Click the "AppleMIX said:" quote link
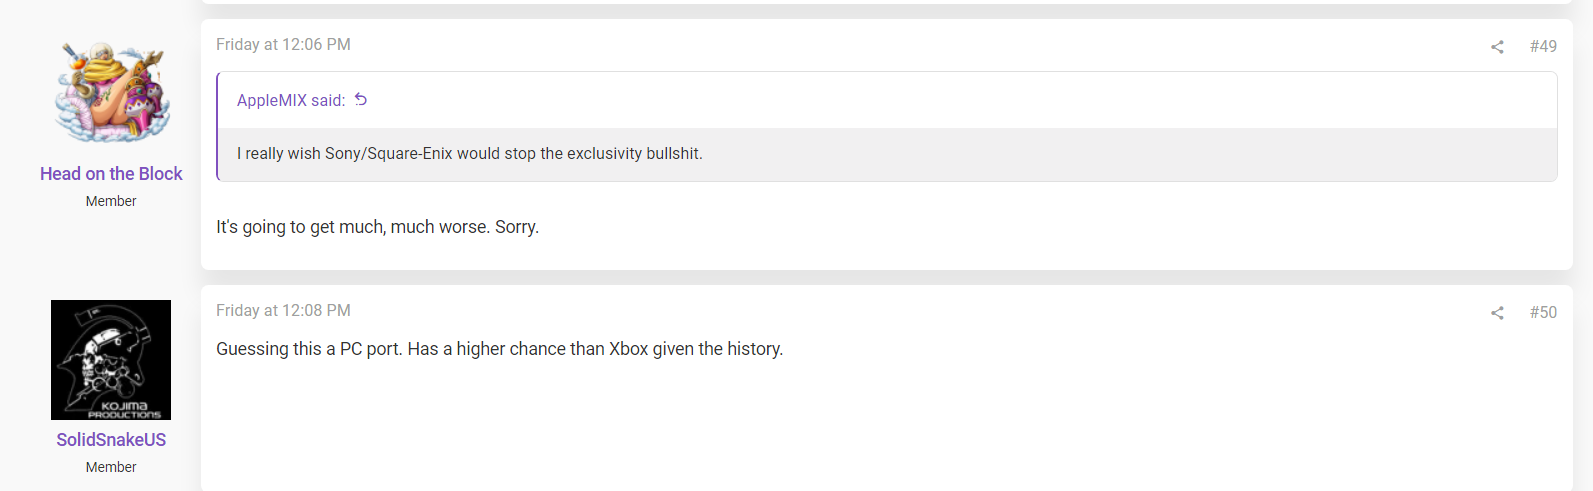Image resolution: width=1593 pixels, height=491 pixels. click(x=291, y=100)
